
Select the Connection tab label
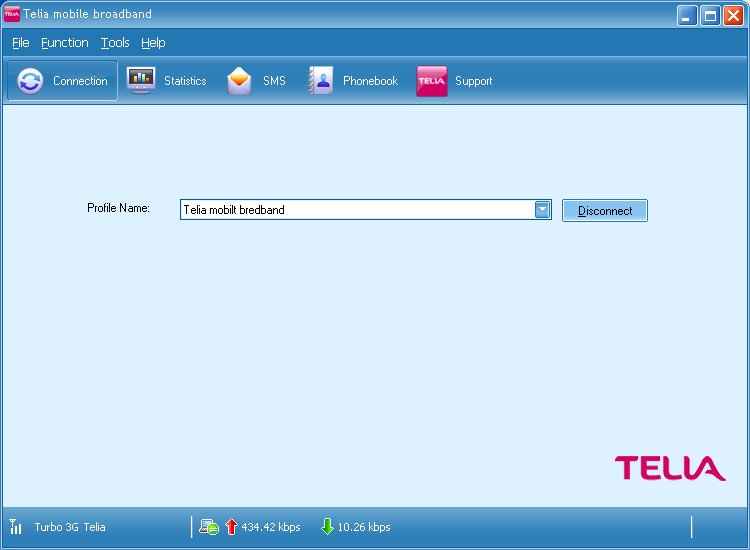[80, 81]
